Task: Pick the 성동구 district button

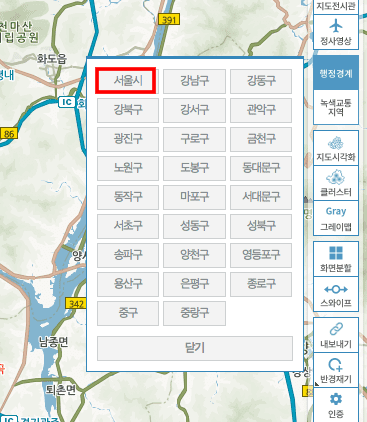Action: click(194, 226)
